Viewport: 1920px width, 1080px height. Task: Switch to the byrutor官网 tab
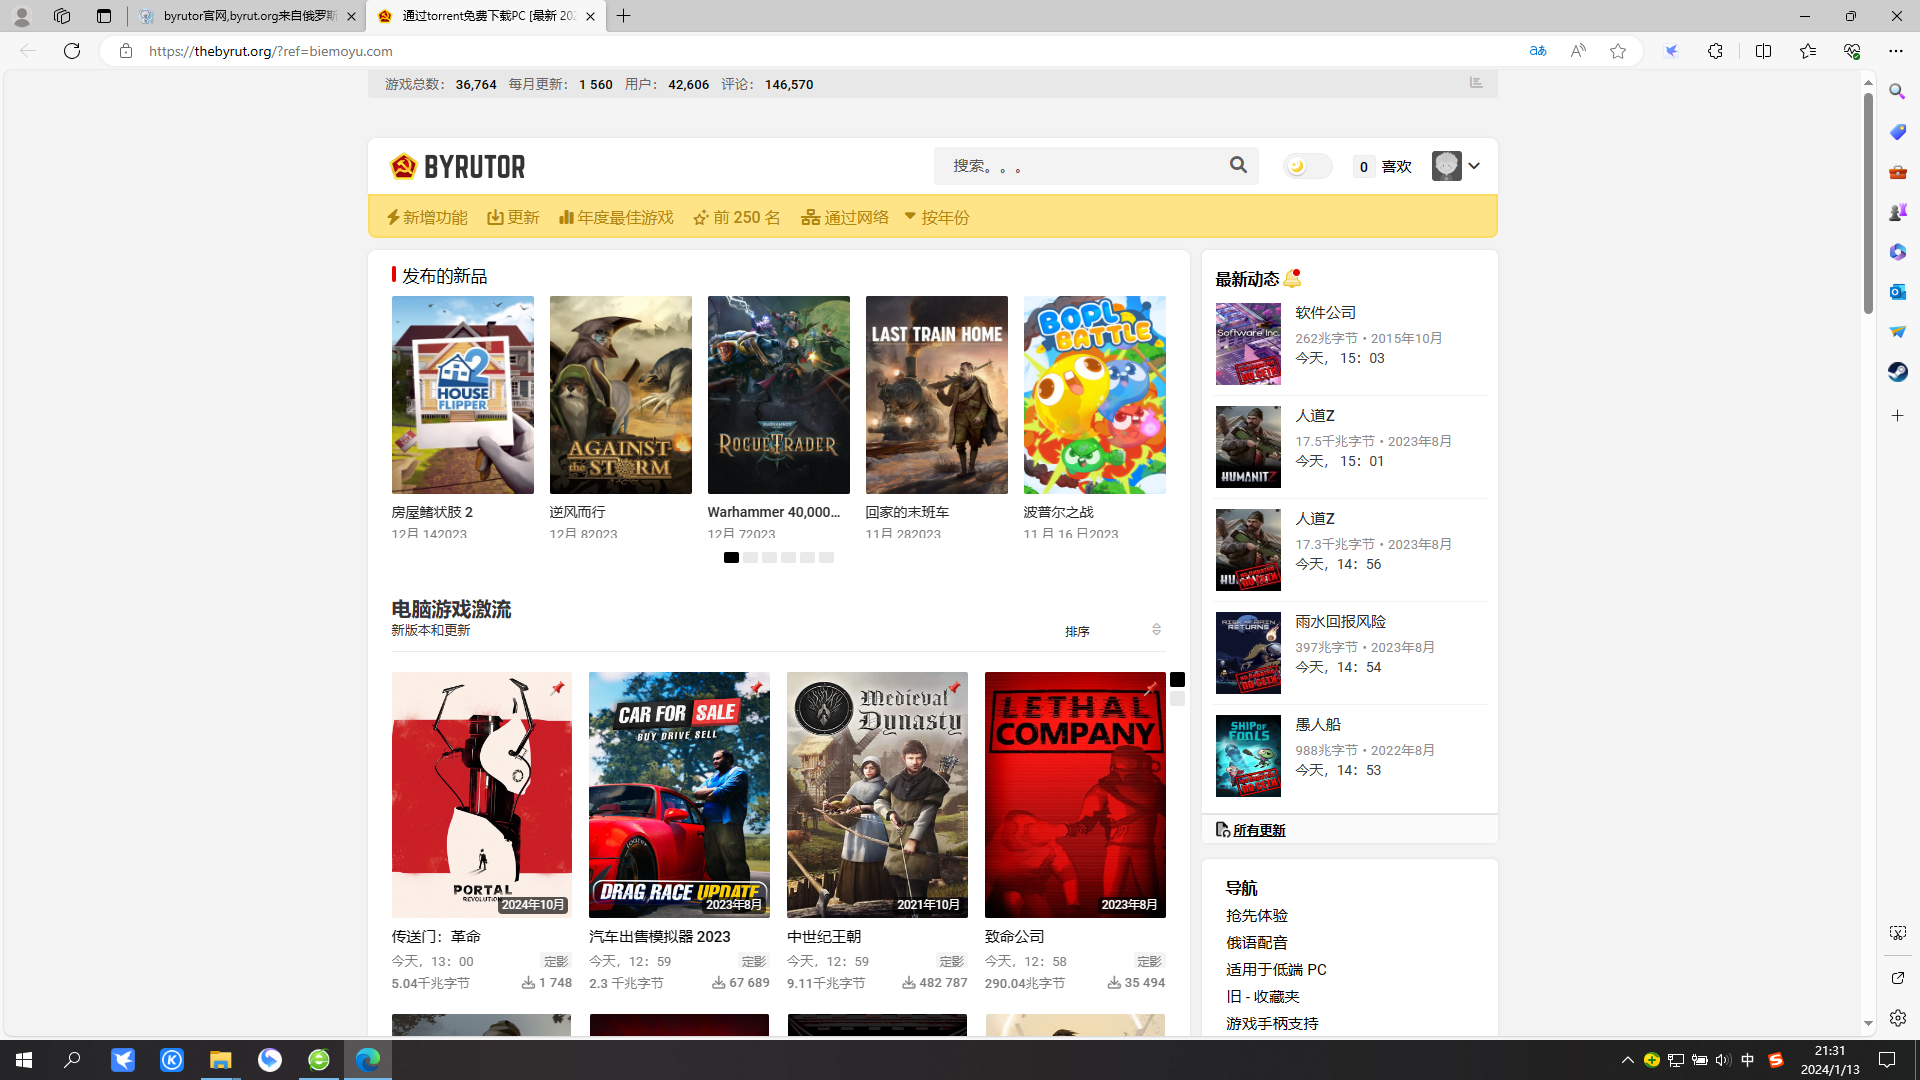point(245,16)
